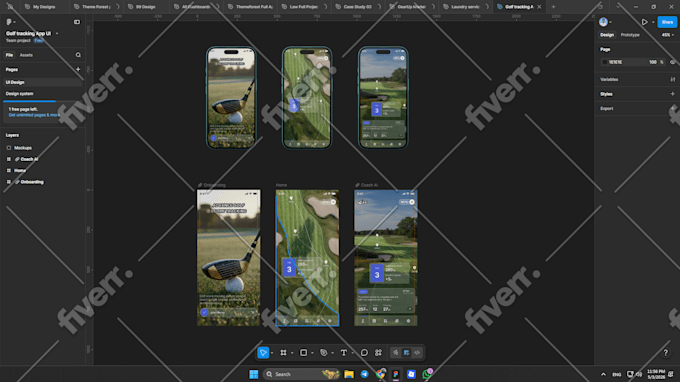Switch to Draw mode in toolbar
The width and height of the screenshot is (680, 382).
[396, 353]
